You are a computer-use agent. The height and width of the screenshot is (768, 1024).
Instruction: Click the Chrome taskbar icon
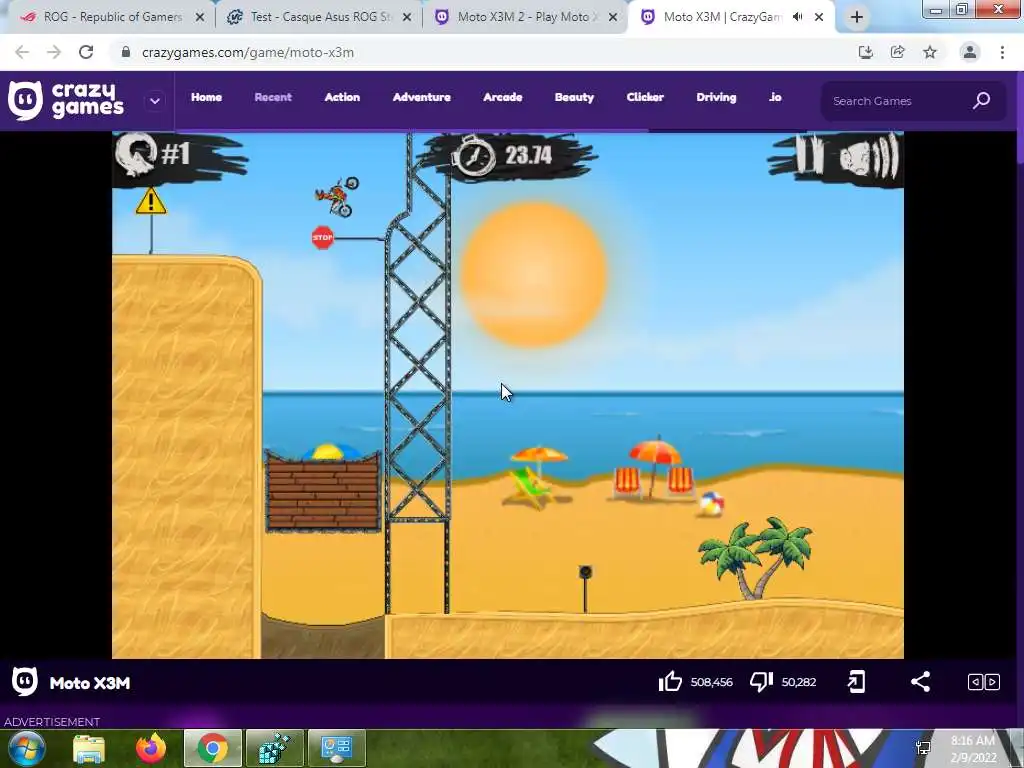click(213, 748)
